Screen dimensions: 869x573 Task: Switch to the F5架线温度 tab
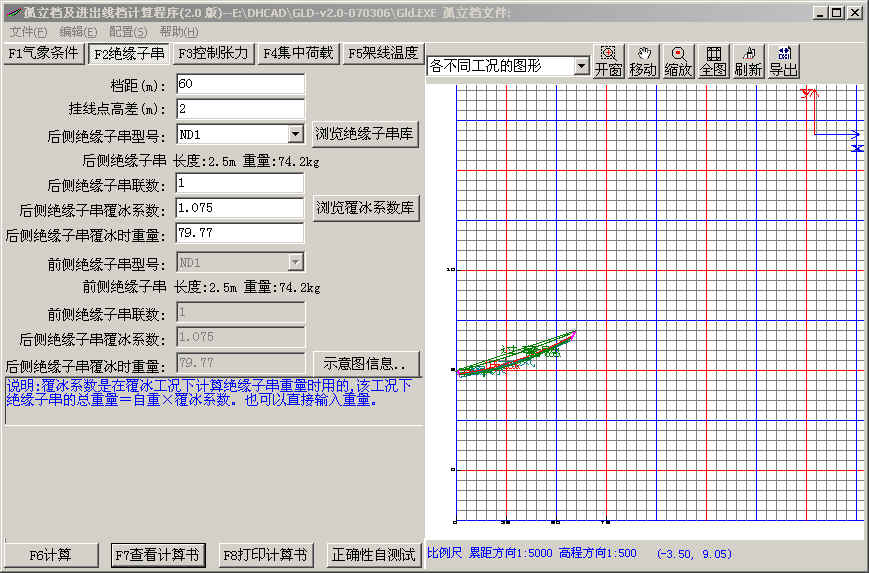[383, 54]
